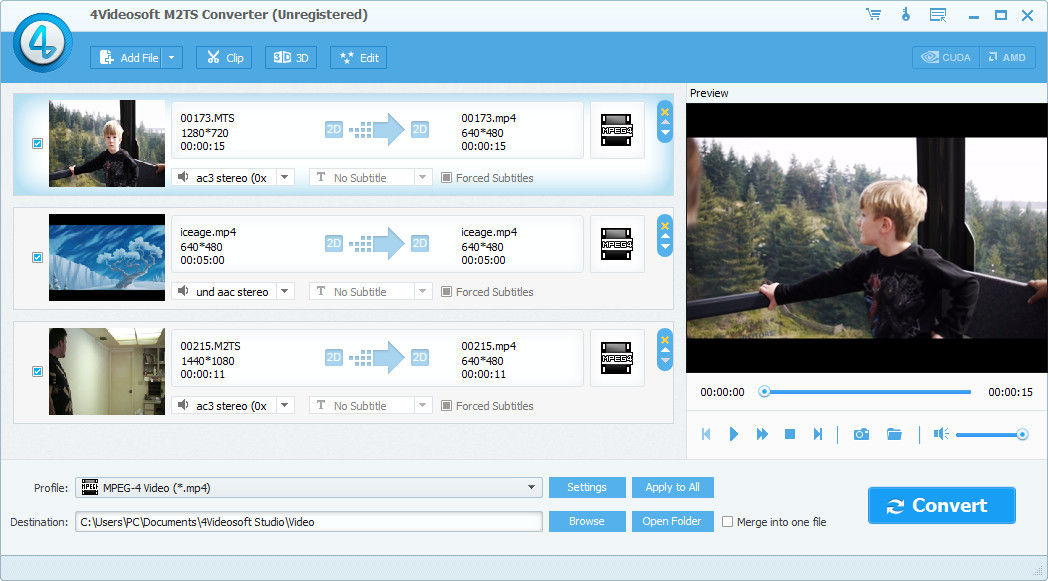1048x581 pixels.
Task: Click the MPEG4 format icon for iceage.mp4
Action: tap(616, 244)
